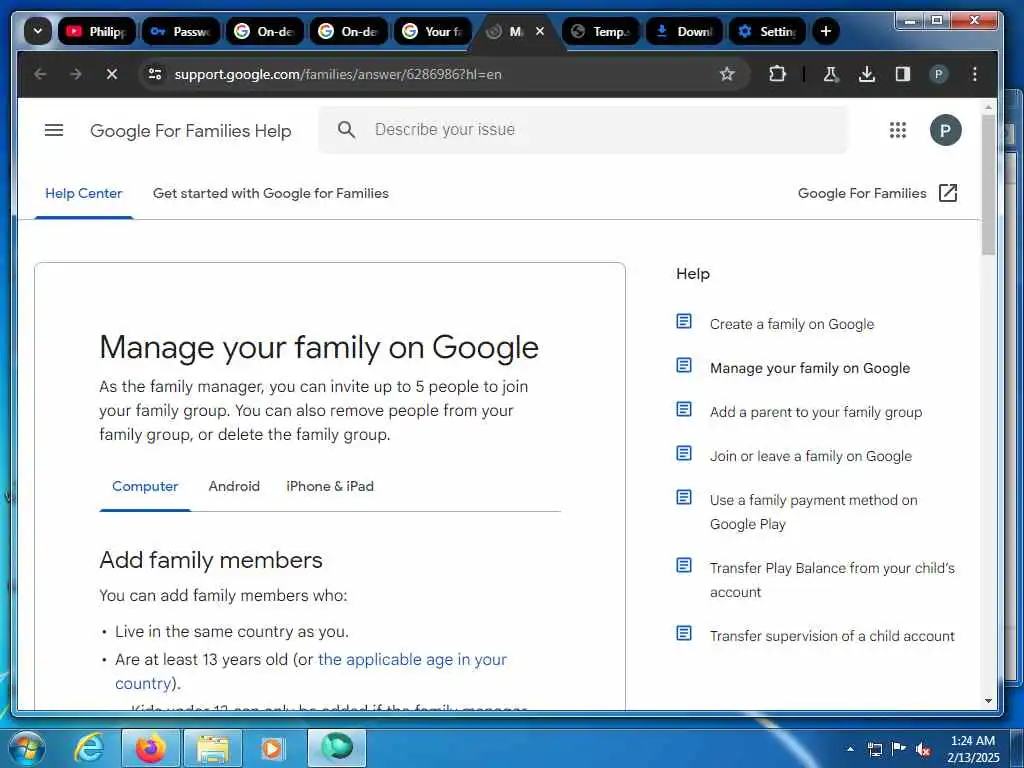
Task: Click the scrollbar up arrow
Action: click(x=988, y=107)
